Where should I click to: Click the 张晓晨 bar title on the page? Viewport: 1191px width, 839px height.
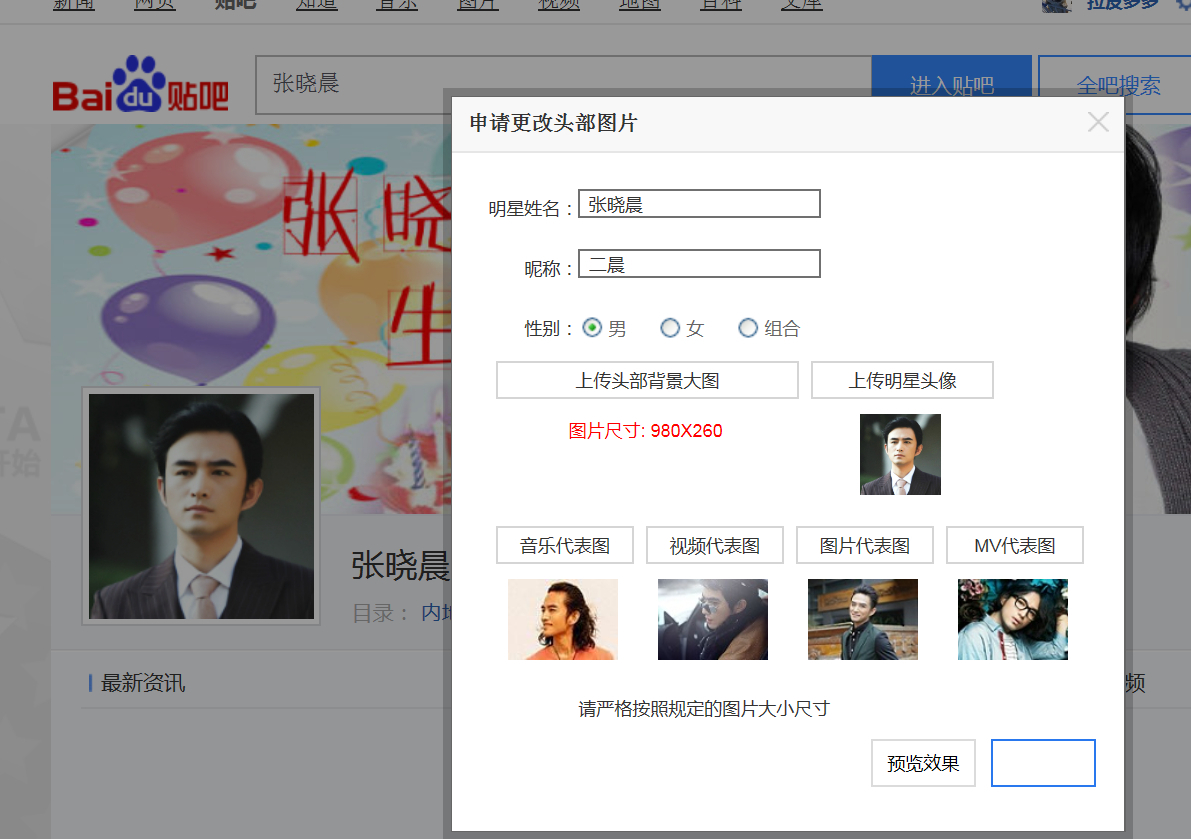click(x=401, y=566)
